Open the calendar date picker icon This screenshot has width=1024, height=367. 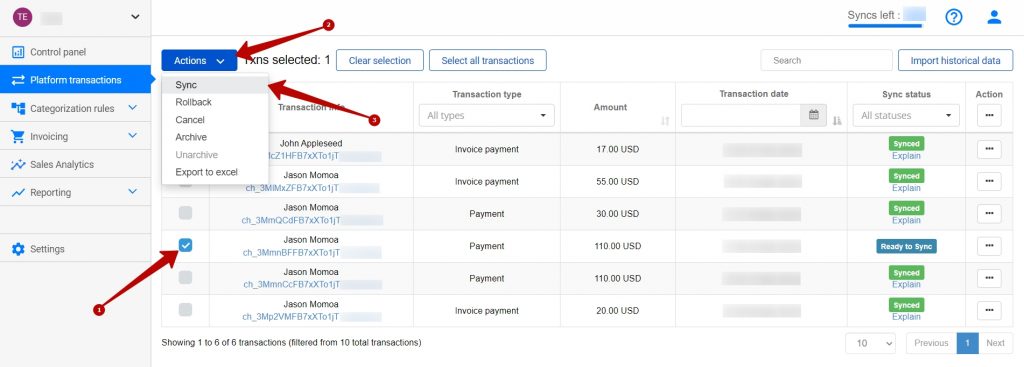(x=814, y=115)
